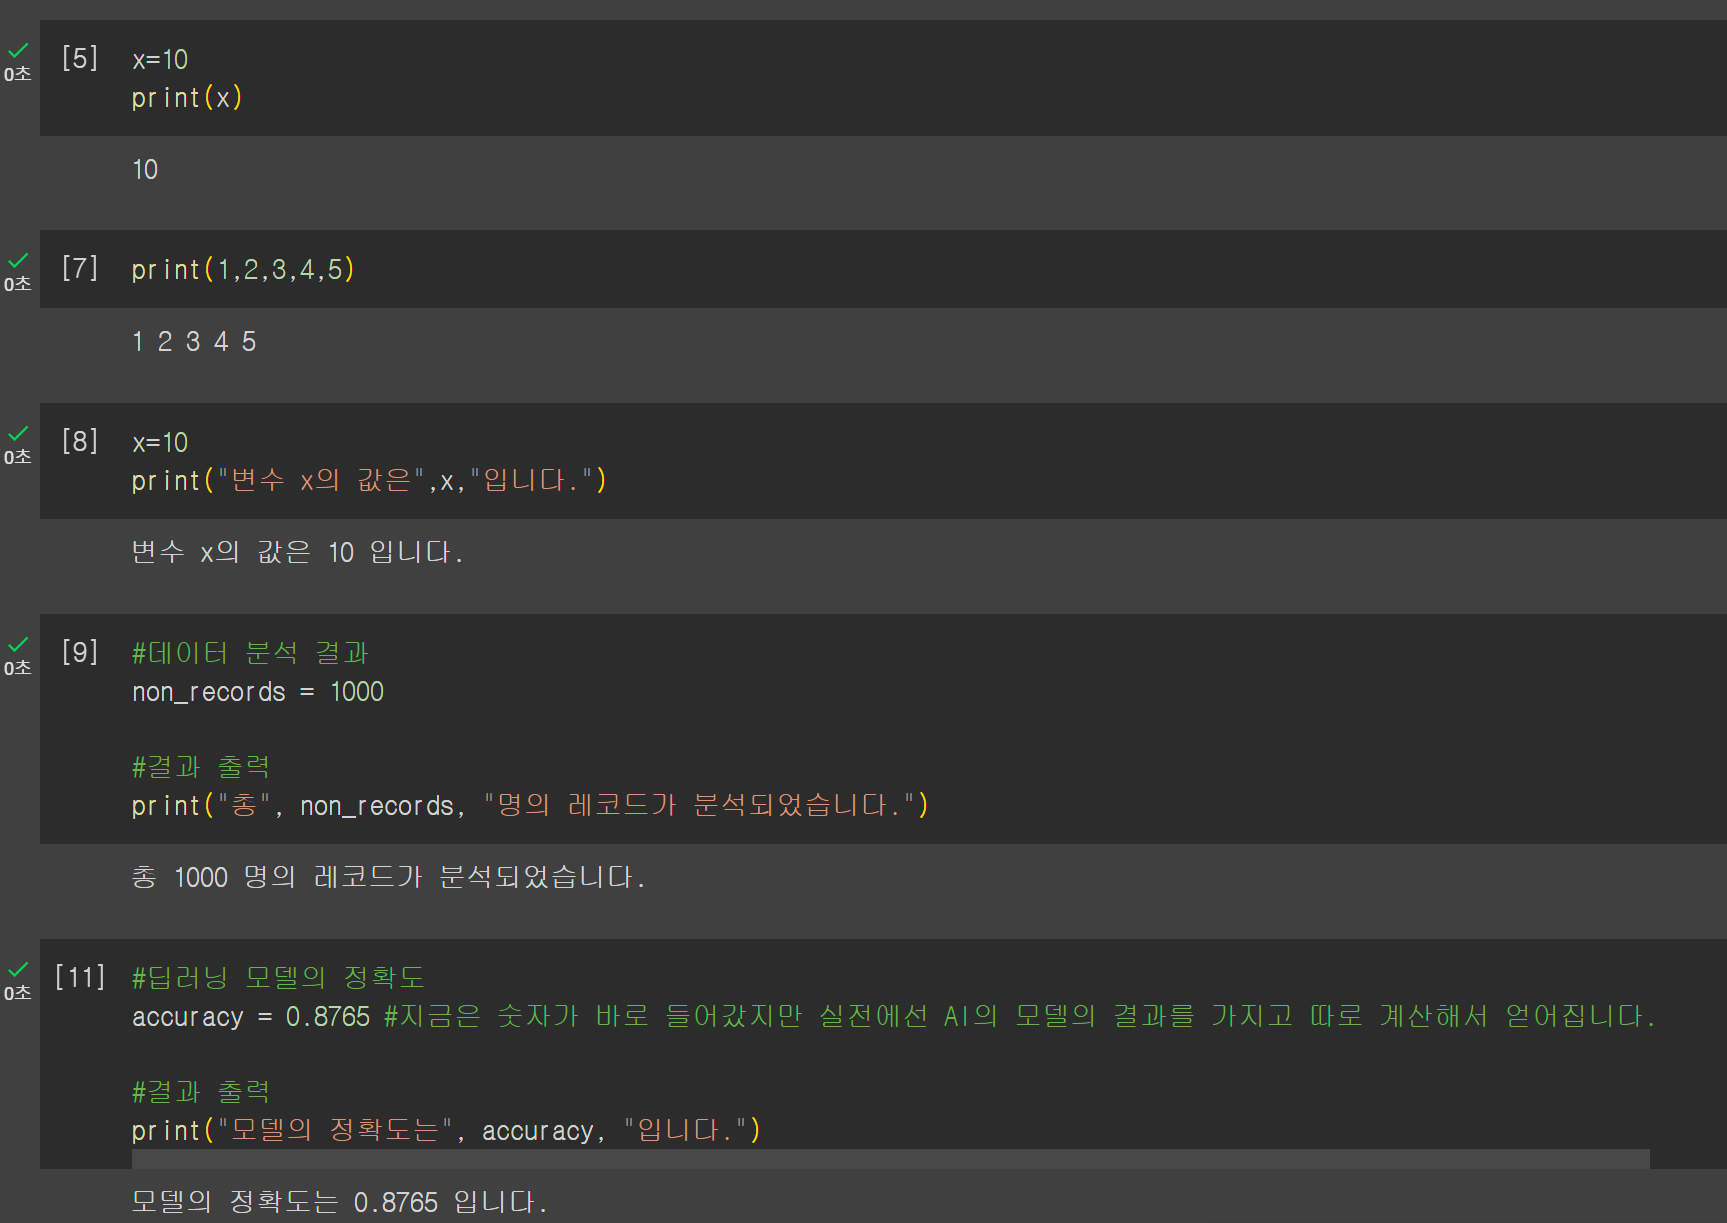The height and width of the screenshot is (1223, 1727).
Task: Click green checkmark beside cell 5
Action: (18, 50)
